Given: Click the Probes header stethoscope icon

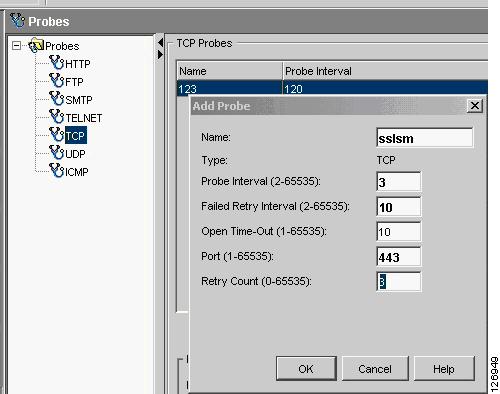Looking at the screenshot, I should coord(17,21).
